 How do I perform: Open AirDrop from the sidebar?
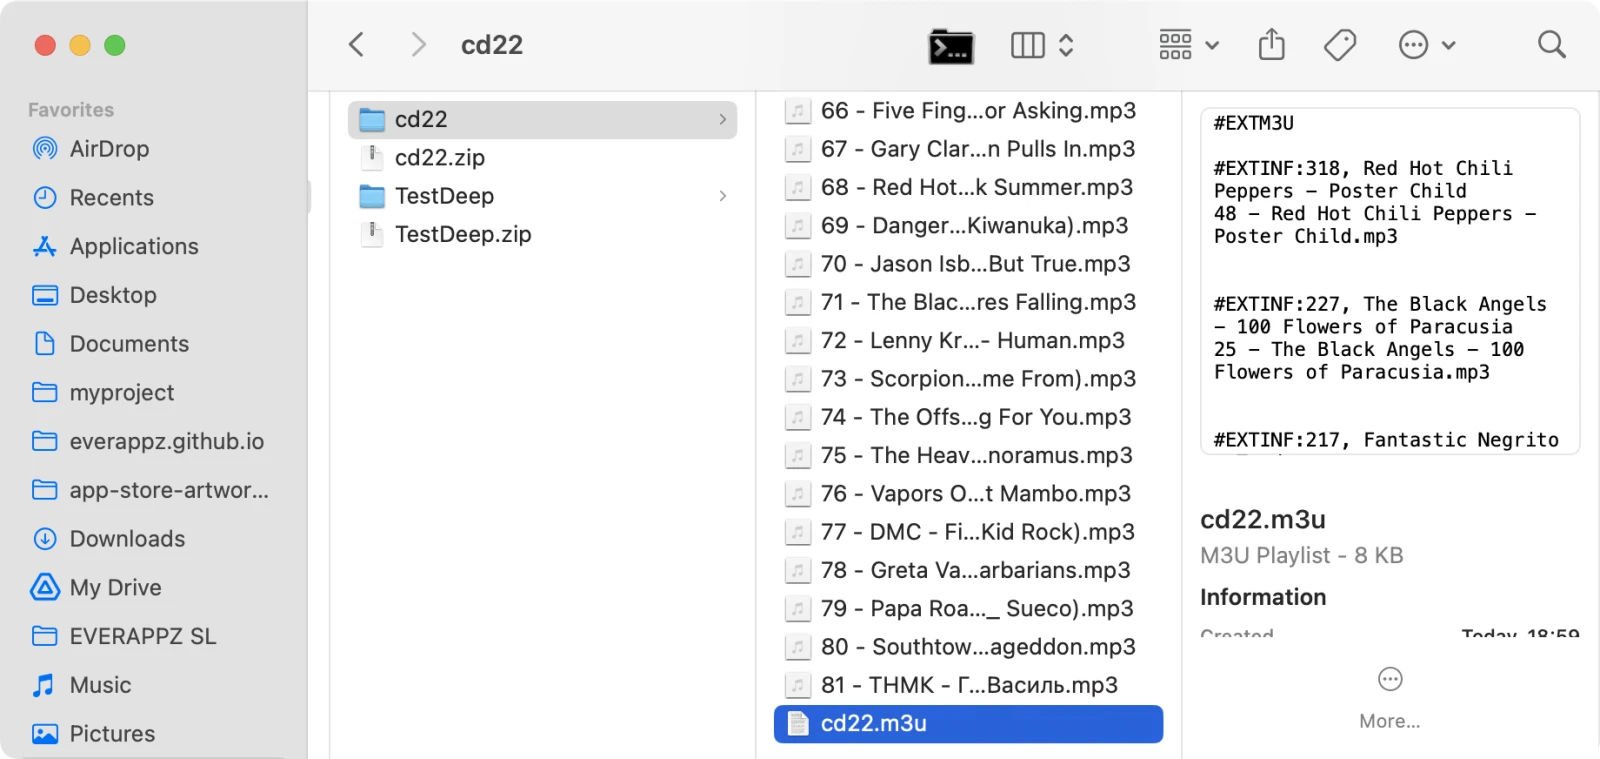[x=109, y=149]
